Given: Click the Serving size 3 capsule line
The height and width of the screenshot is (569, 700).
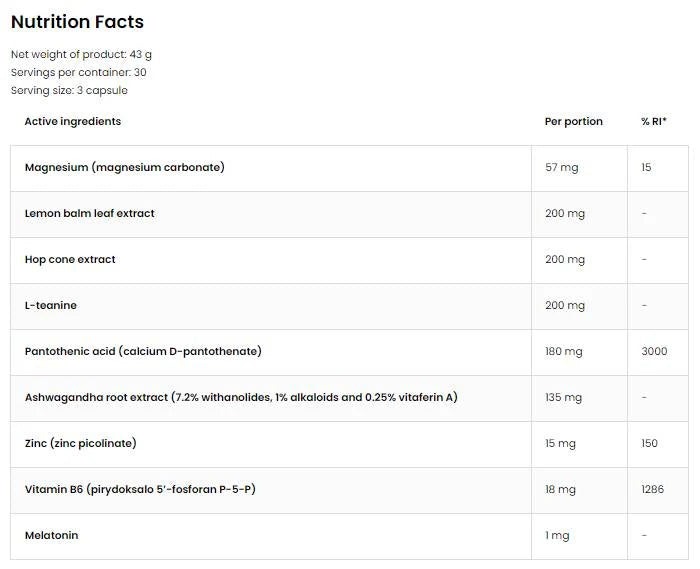Looking at the screenshot, I should tap(69, 90).
